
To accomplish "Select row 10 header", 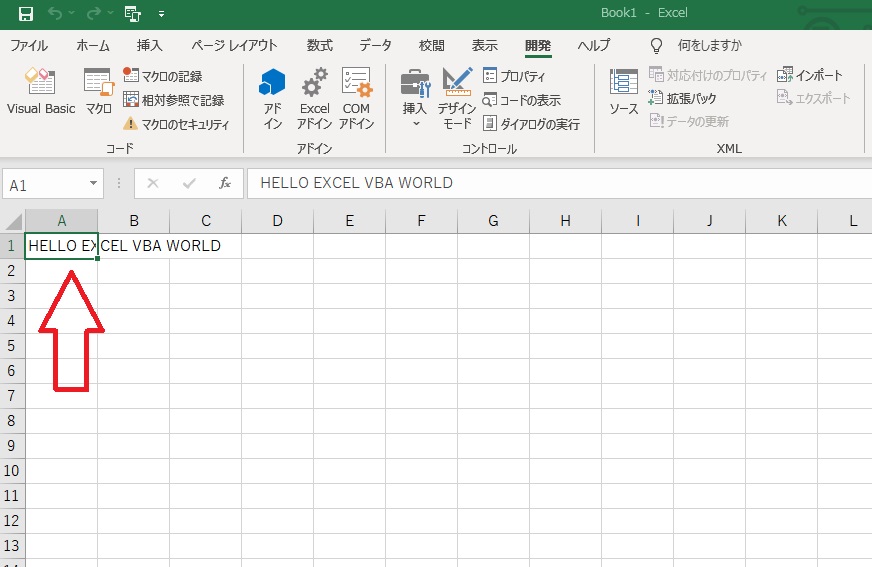I will (x=12, y=471).
